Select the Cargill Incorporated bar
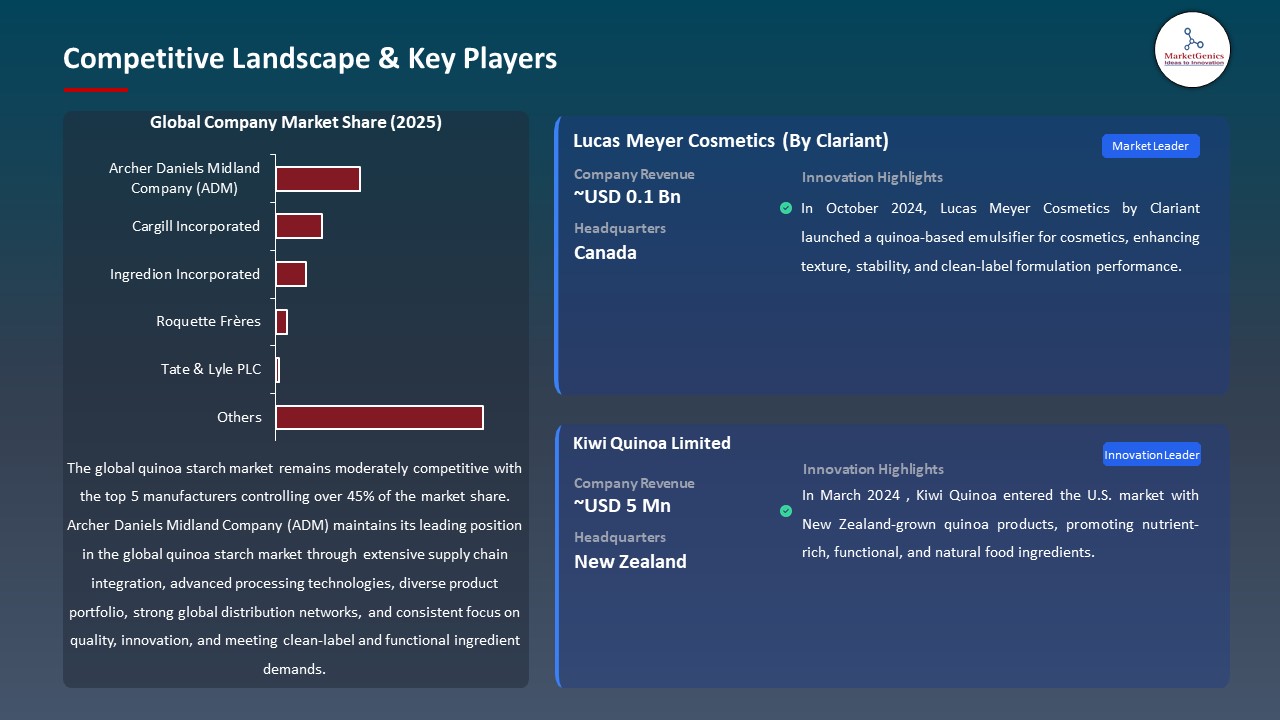Viewport: 1280px width, 720px height. (299, 226)
